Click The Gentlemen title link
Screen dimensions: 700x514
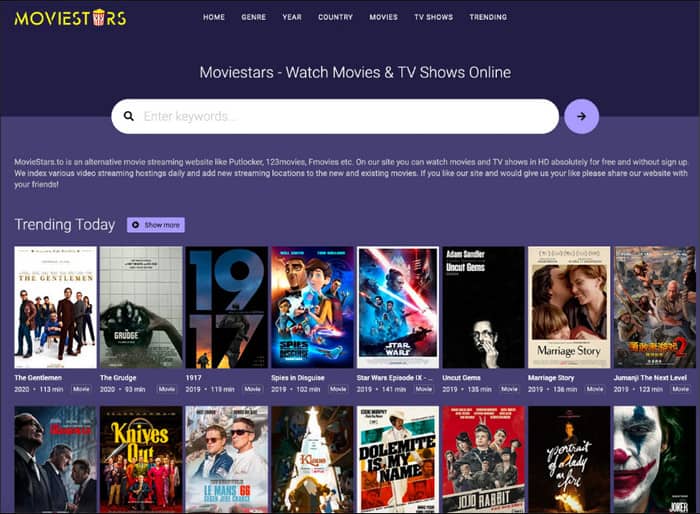(x=38, y=378)
